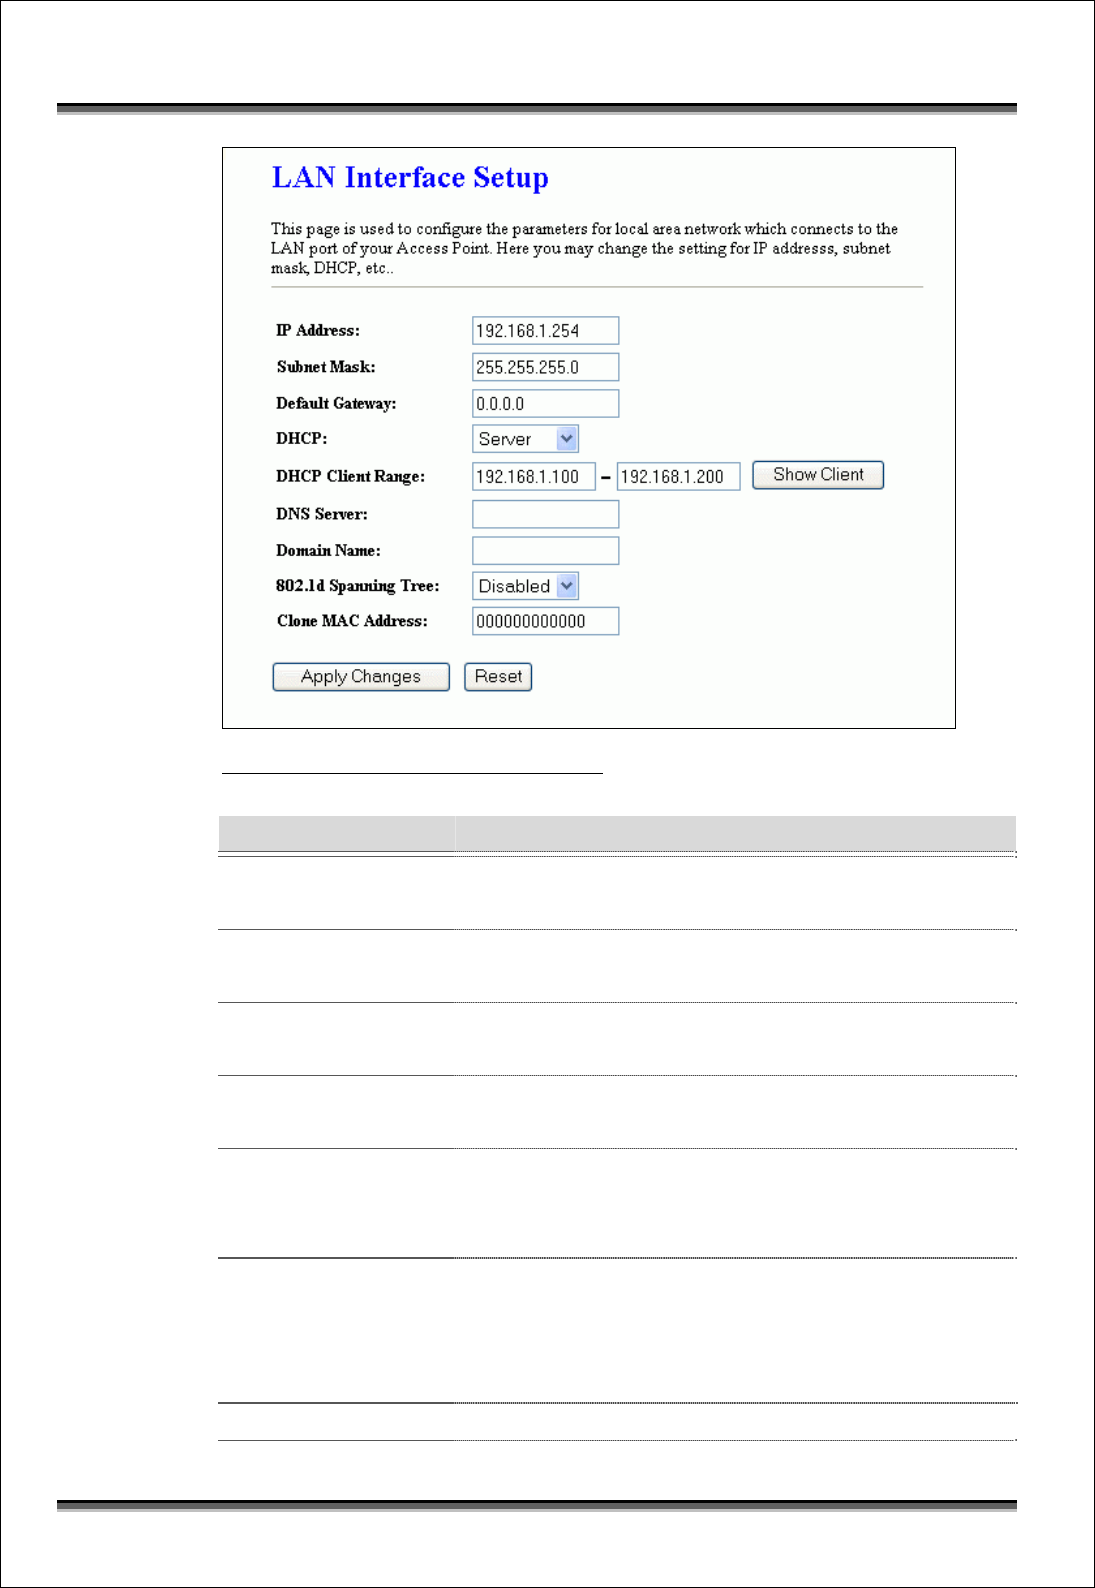
Task: Click the DHCP range start field 192.168.1.100
Action: click(533, 477)
